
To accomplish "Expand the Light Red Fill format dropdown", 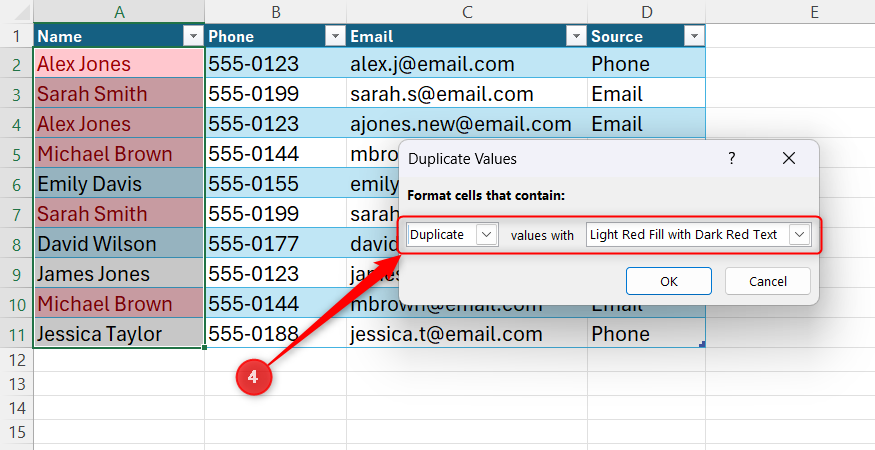I will tap(799, 234).
